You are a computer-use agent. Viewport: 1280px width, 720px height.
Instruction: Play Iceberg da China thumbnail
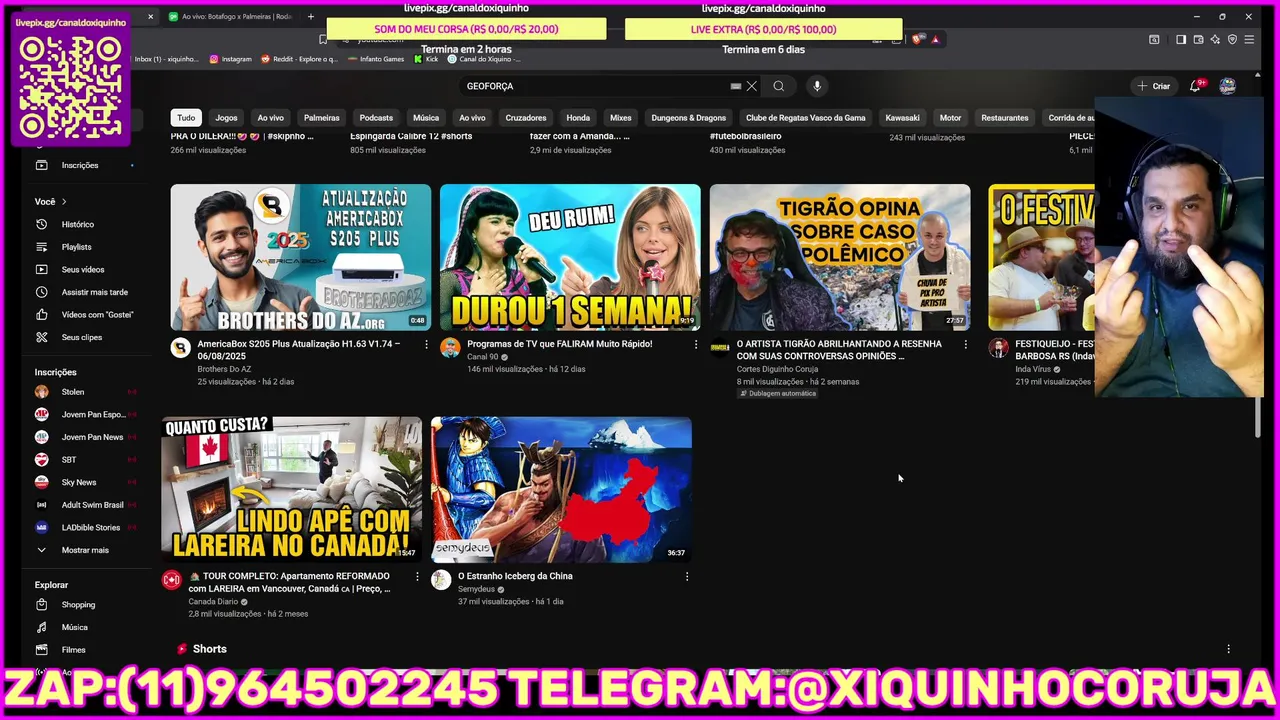point(561,489)
